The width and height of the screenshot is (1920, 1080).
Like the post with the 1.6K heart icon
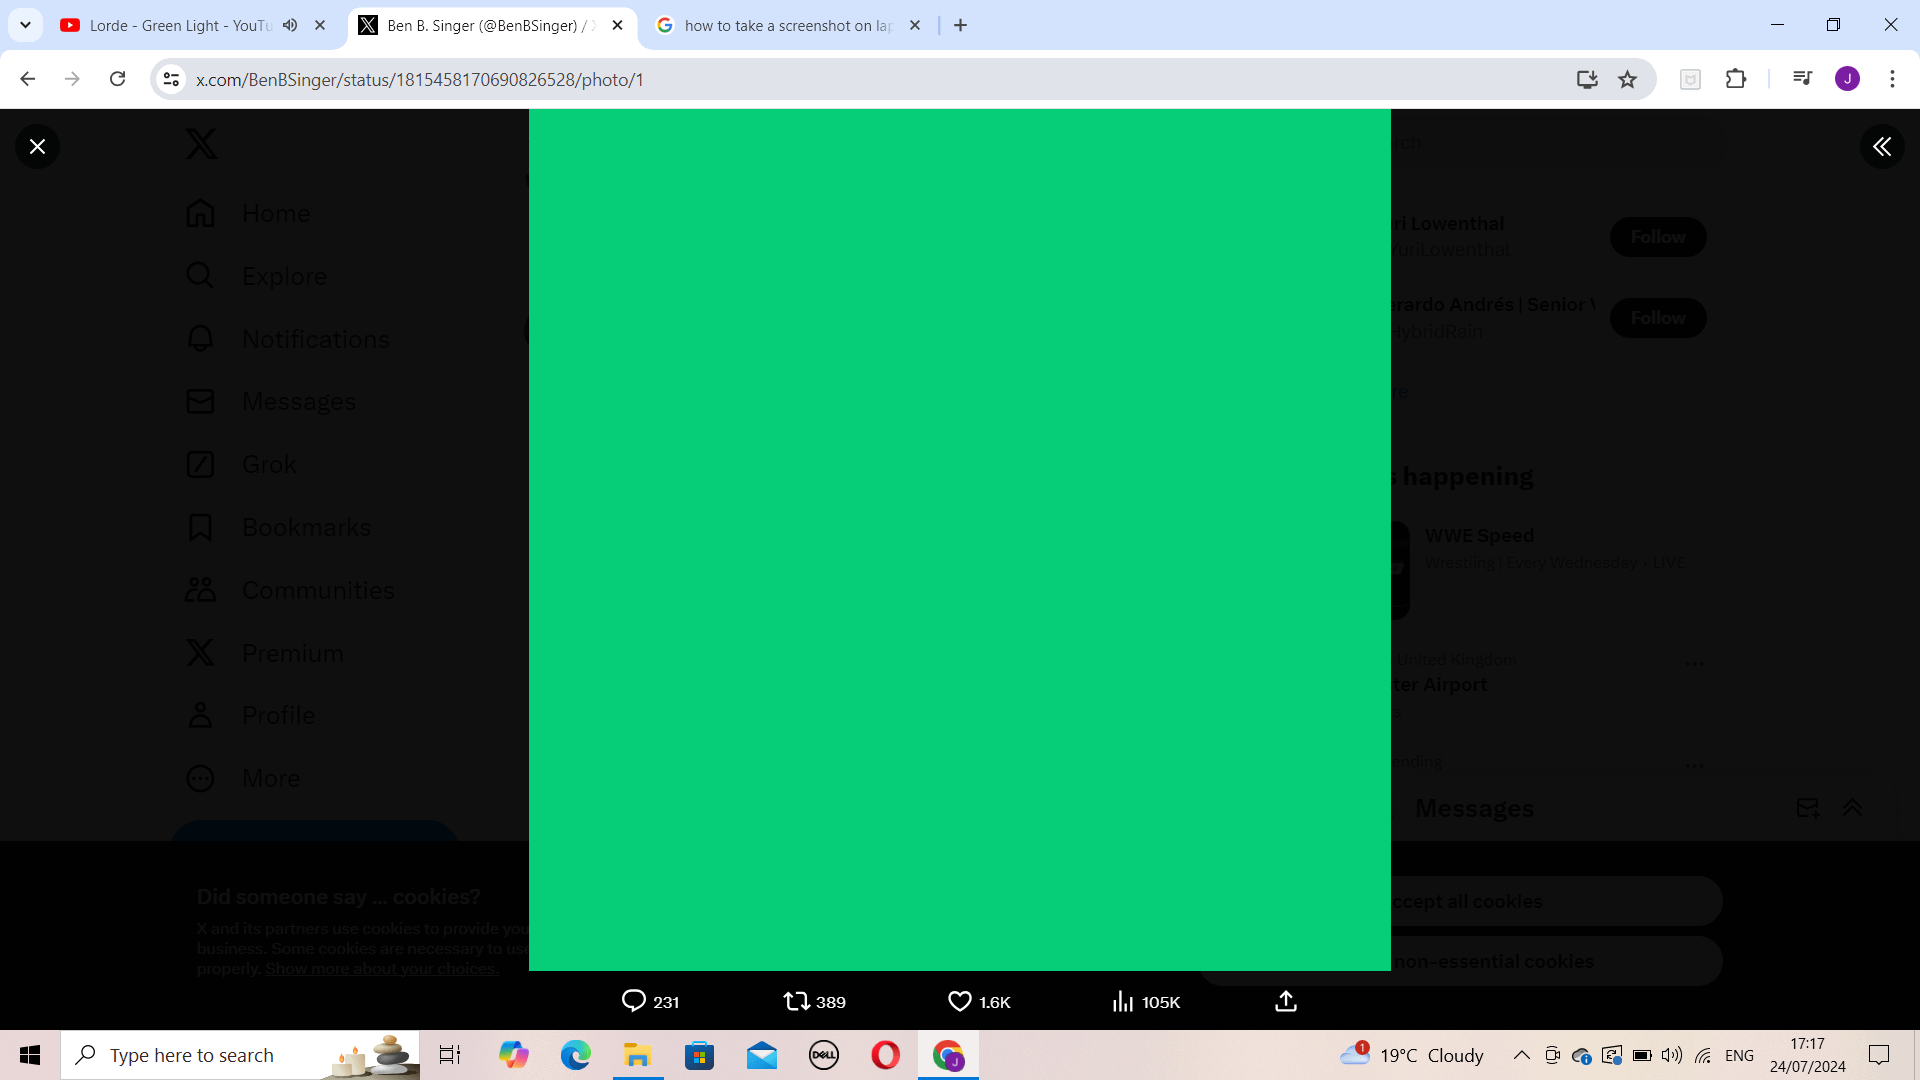[x=979, y=1001]
